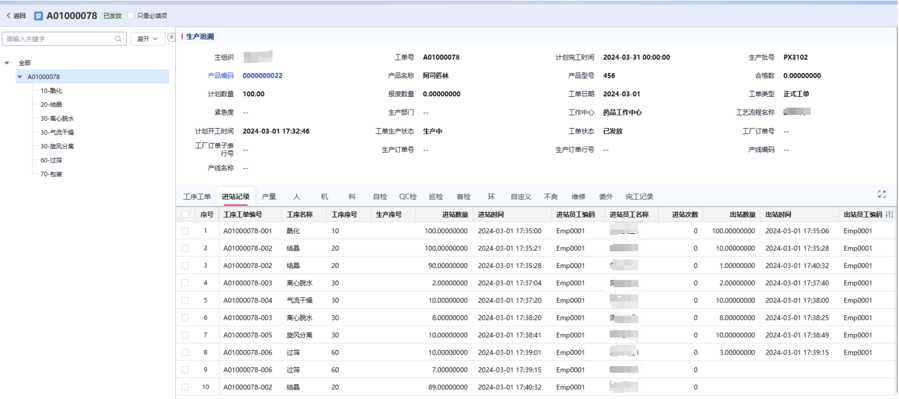Check the row 10 checkbox entered 17:40:32
This screenshot has height=399, width=899.
point(185,387)
